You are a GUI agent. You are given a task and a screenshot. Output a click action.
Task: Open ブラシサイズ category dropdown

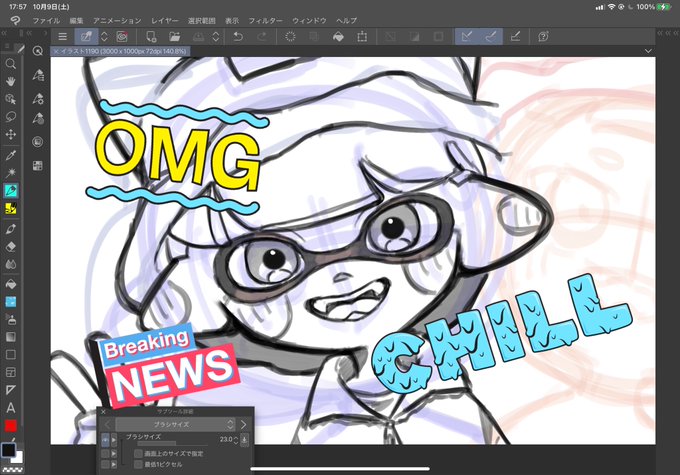[x=175, y=424]
